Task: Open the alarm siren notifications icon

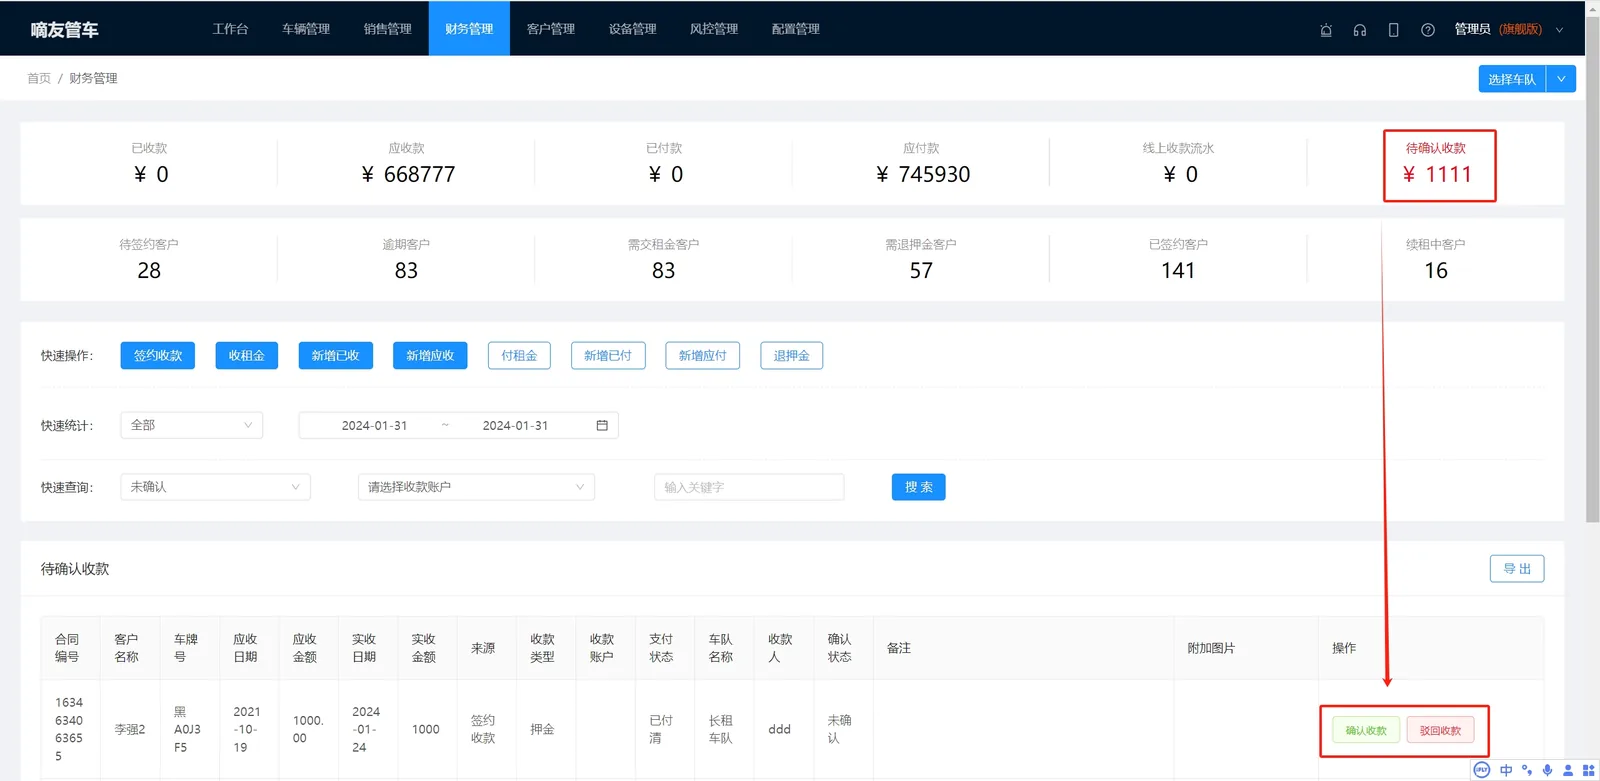Action: tap(1326, 30)
